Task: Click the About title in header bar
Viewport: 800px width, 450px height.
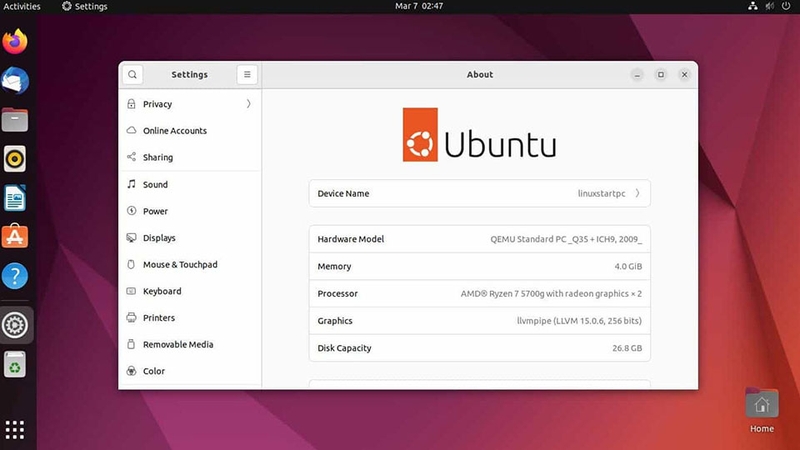Action: (480, 74)
